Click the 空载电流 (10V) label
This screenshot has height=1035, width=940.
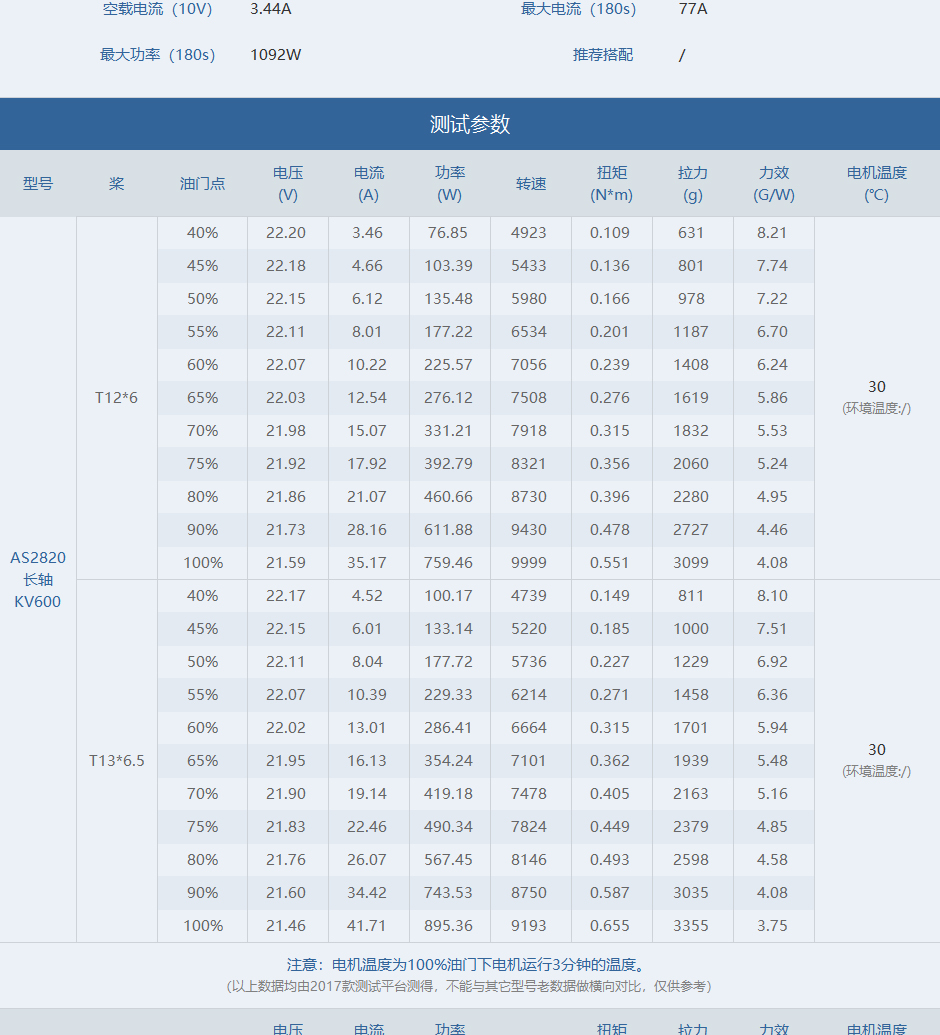point(157,10)
